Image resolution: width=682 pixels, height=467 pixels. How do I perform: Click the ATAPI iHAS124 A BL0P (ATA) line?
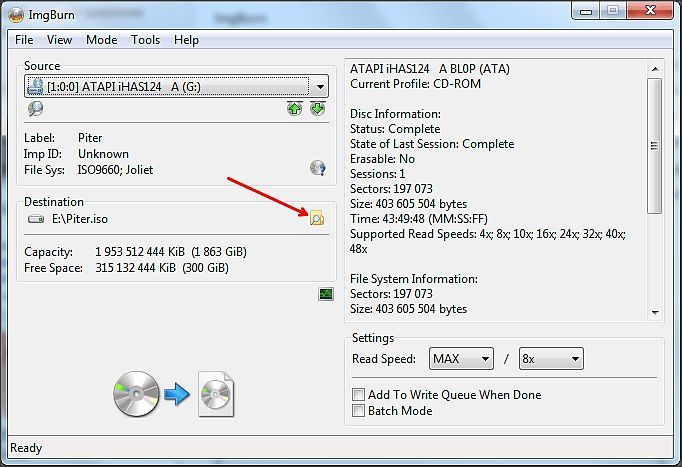pos(430,69)
